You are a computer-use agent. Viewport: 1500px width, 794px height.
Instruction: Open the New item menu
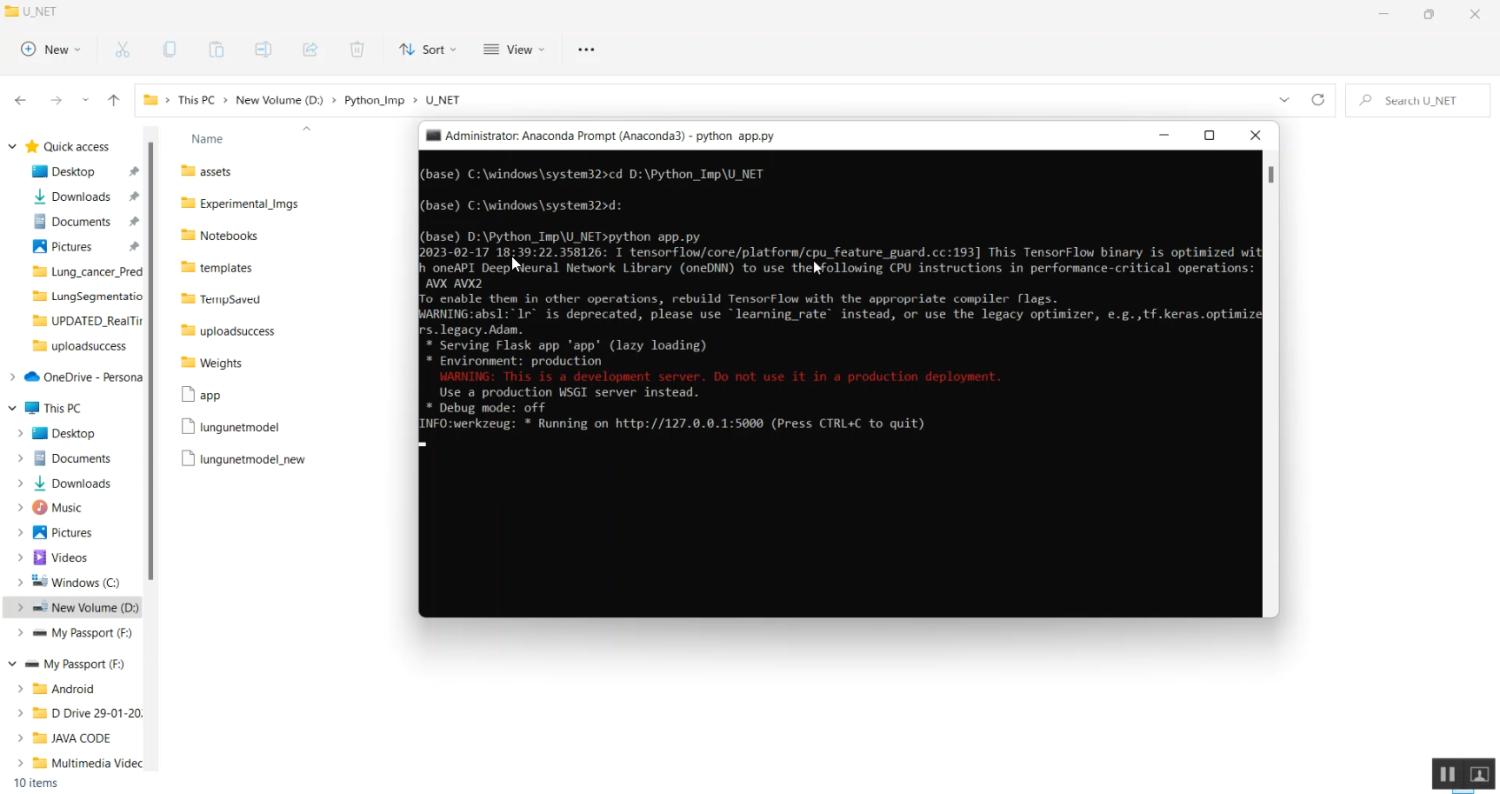[51, 49]
